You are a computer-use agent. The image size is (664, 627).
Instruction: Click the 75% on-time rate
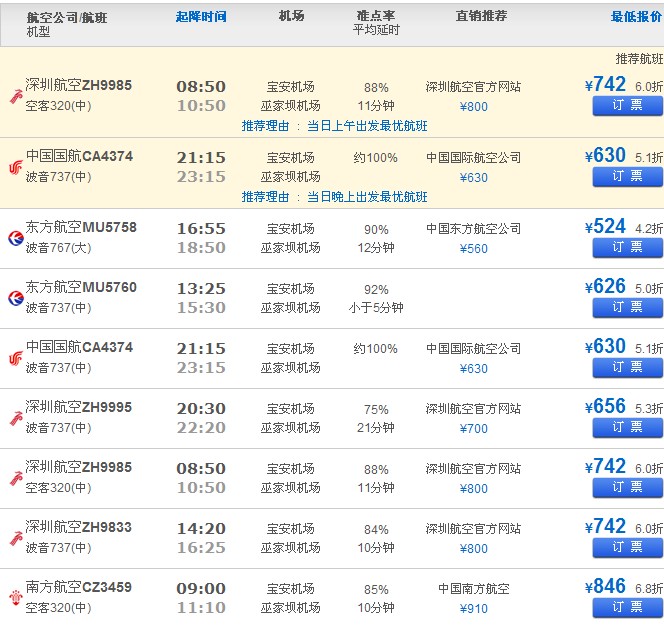pos(376,409)
